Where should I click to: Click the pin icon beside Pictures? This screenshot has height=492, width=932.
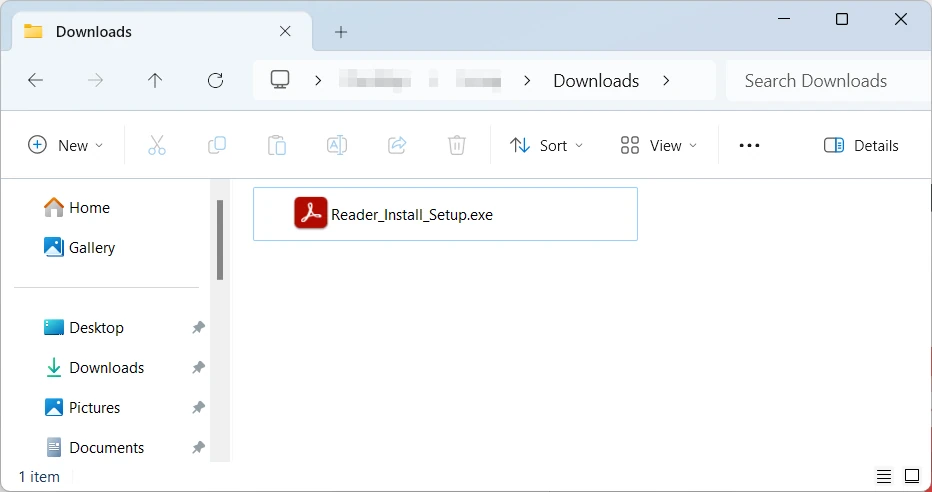click(x=199, y=407)
